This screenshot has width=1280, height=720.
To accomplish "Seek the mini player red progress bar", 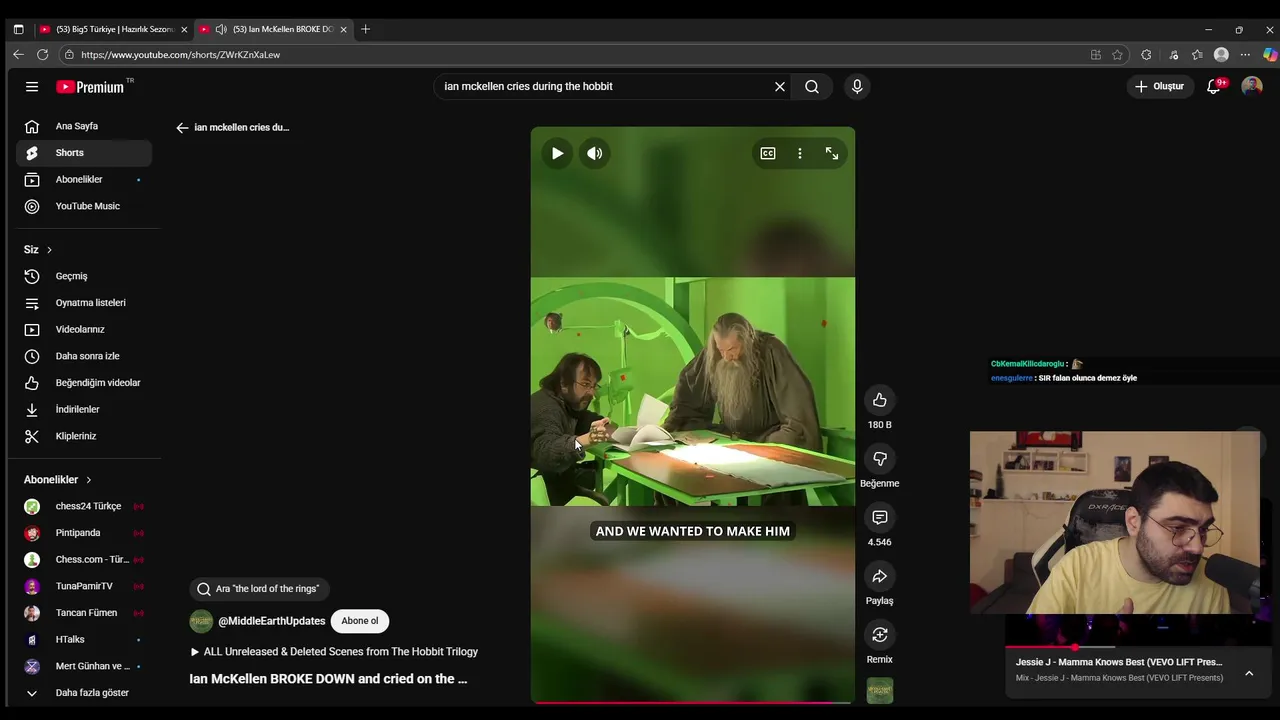I will click(1060, 647).
